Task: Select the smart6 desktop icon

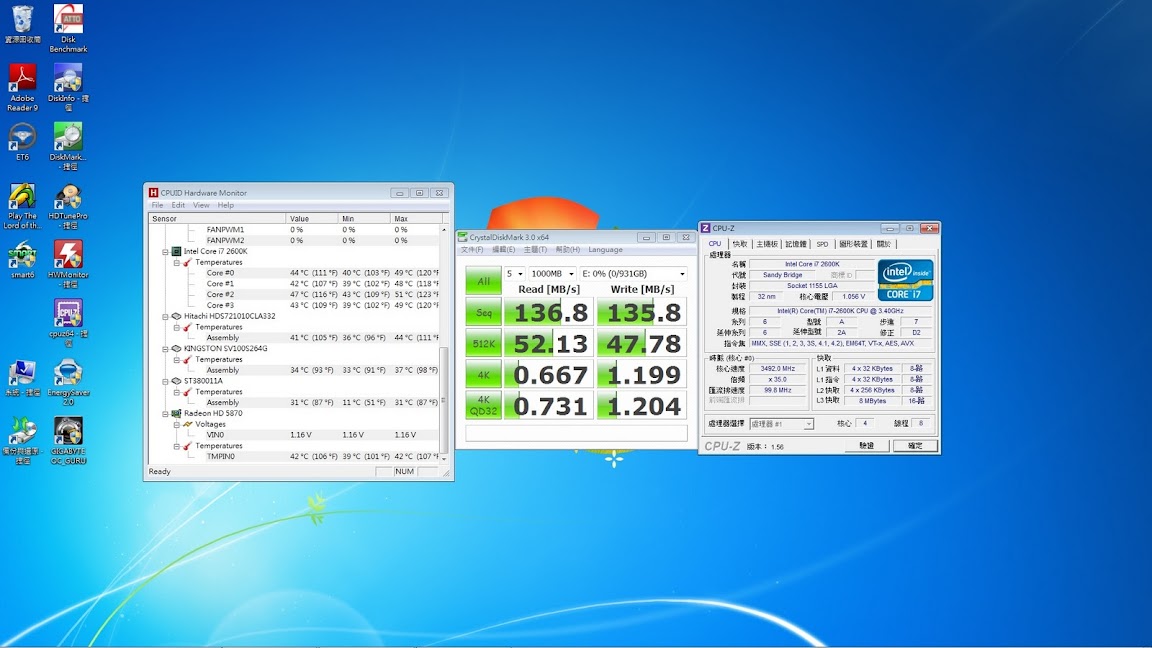Action: 22,259
